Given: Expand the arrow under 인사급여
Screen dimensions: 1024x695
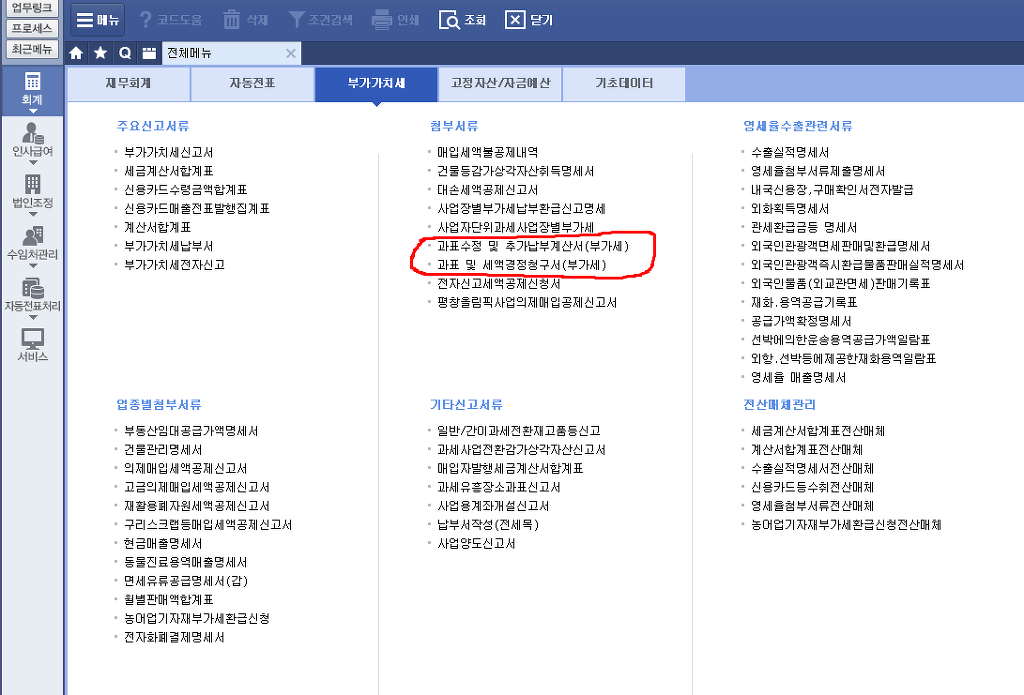Looking at the screenshot, I should [32, 164].
